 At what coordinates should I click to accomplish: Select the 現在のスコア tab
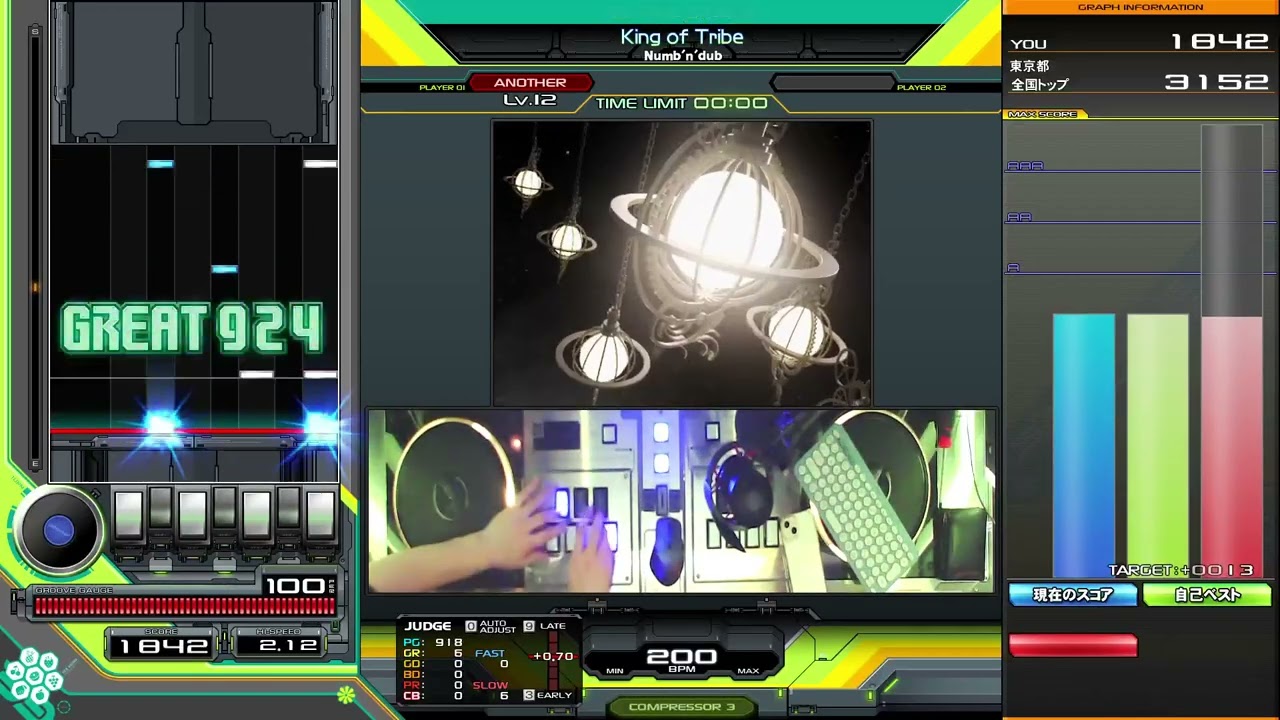tap(1073, 595)
